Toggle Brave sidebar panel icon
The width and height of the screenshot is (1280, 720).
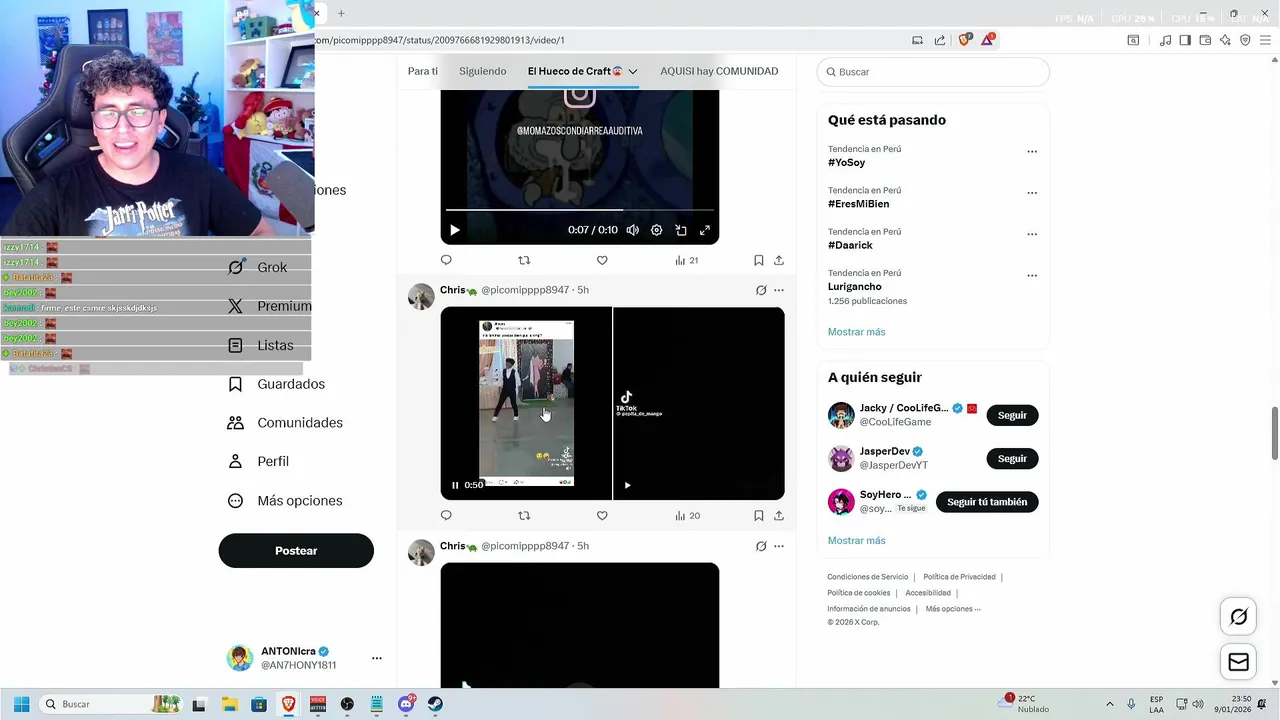coord(1185,40)
